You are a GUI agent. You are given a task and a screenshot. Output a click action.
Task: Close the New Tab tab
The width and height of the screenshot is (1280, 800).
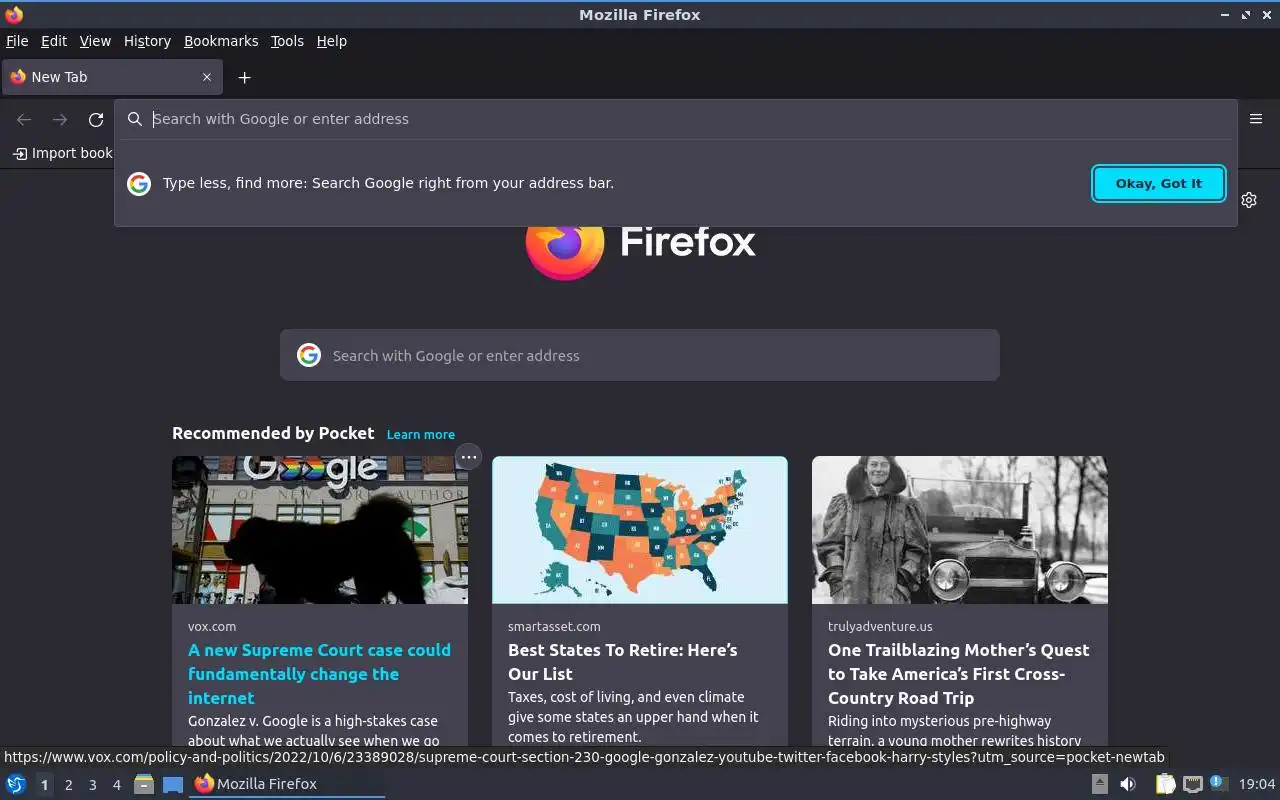tap(207, 77)
